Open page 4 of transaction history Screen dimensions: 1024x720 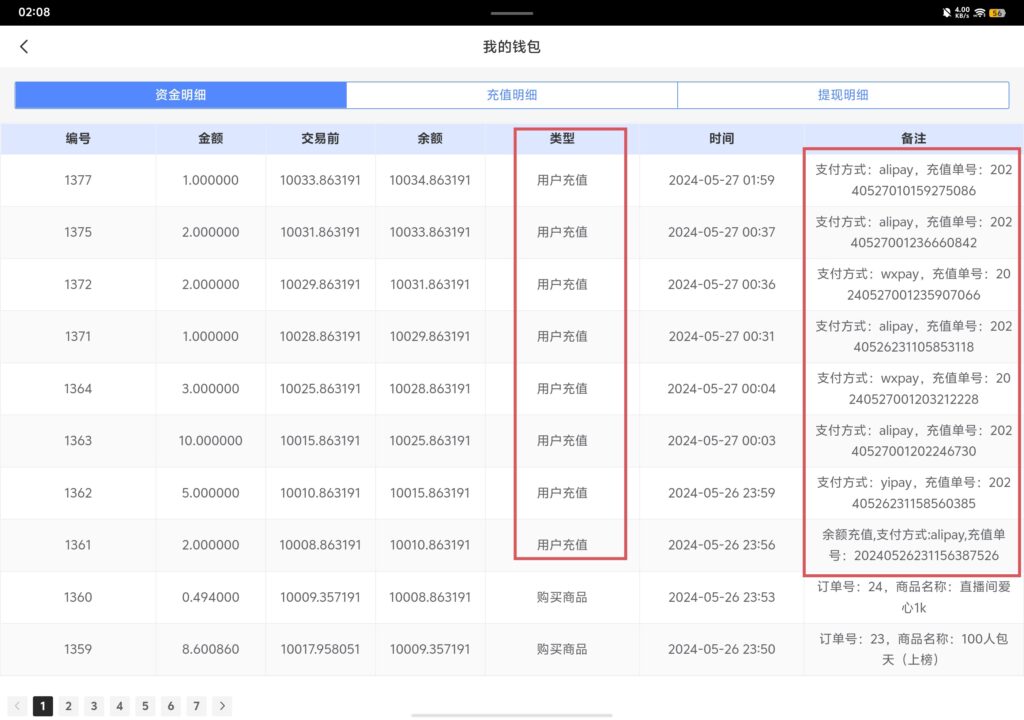coord(119,706)
